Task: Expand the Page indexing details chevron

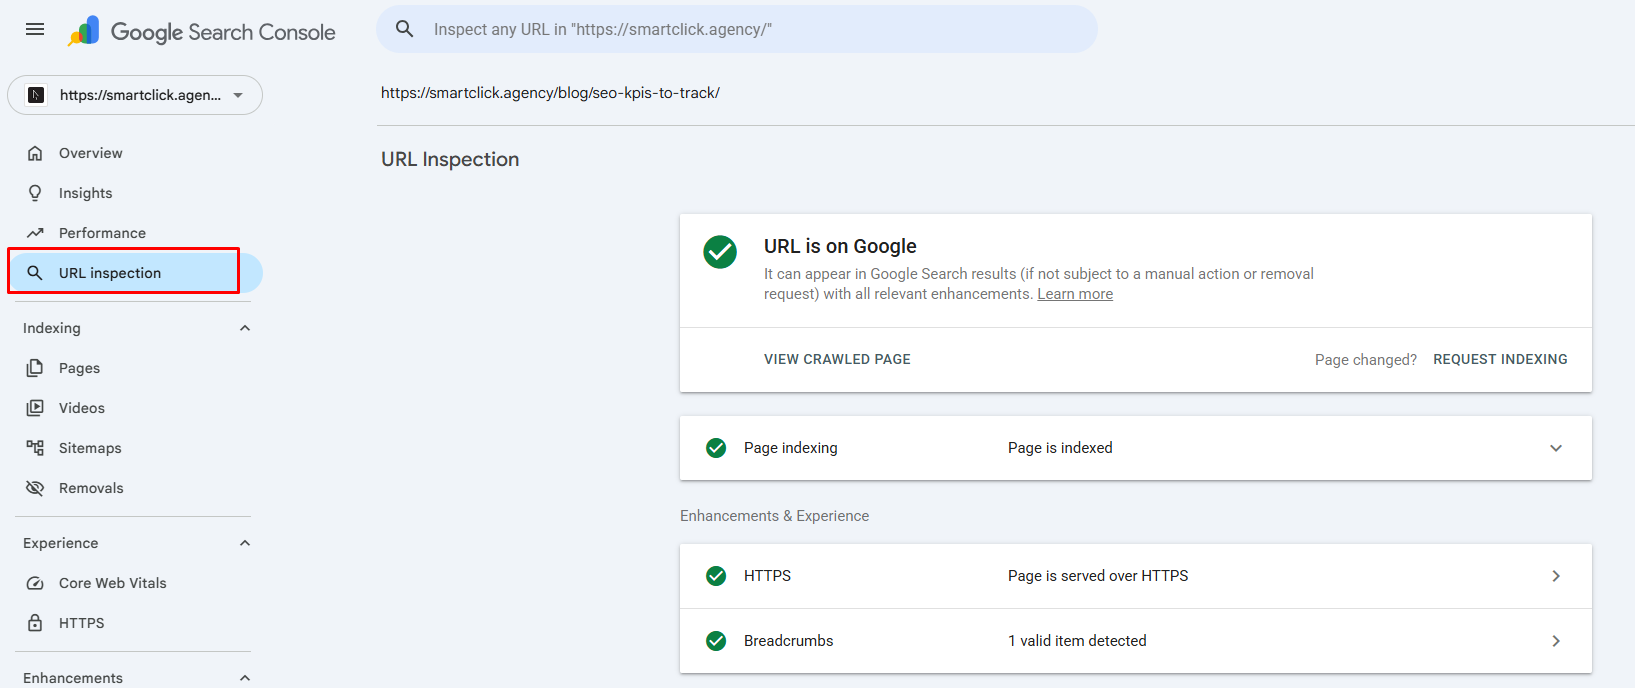Action: [x=1556, y=448]
